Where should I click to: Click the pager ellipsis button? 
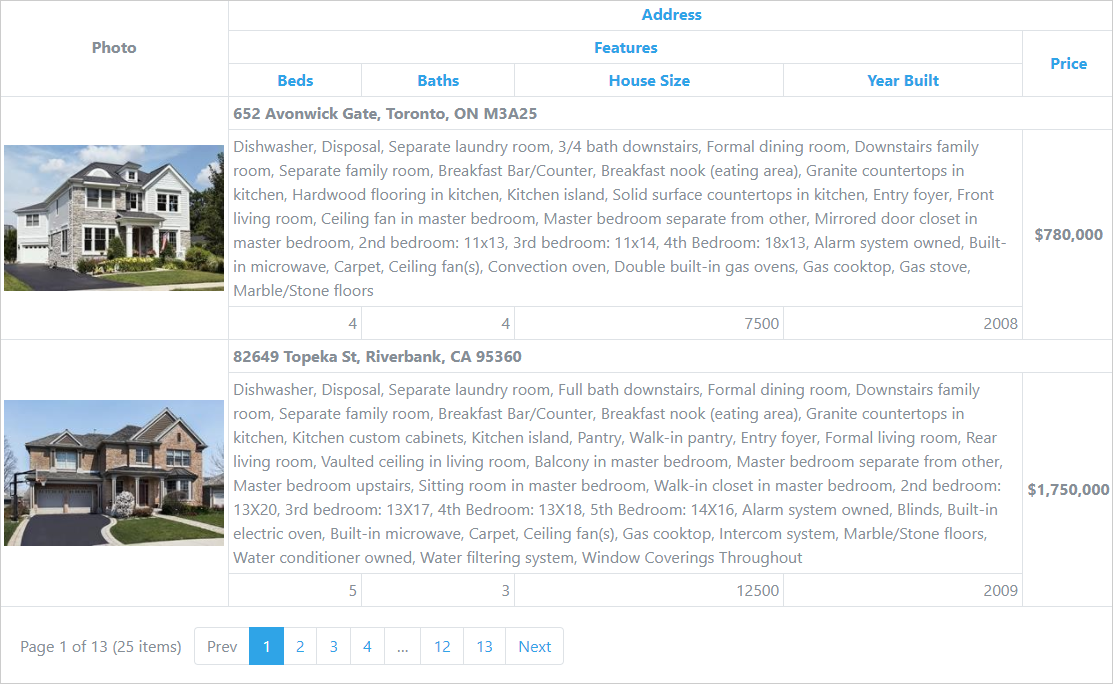click(402, 646)
